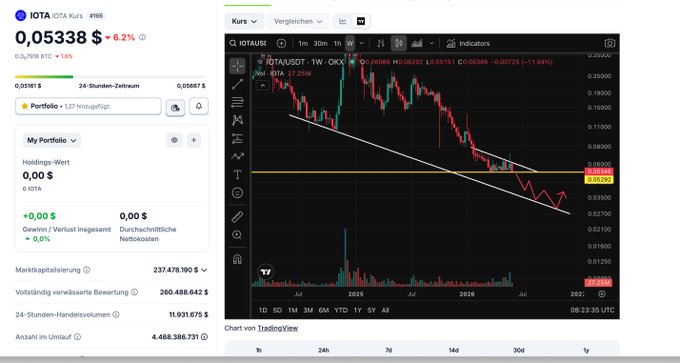Switch chart interval to 30m
The width and height of the screenshot is (680, 363).
point(320,43)
